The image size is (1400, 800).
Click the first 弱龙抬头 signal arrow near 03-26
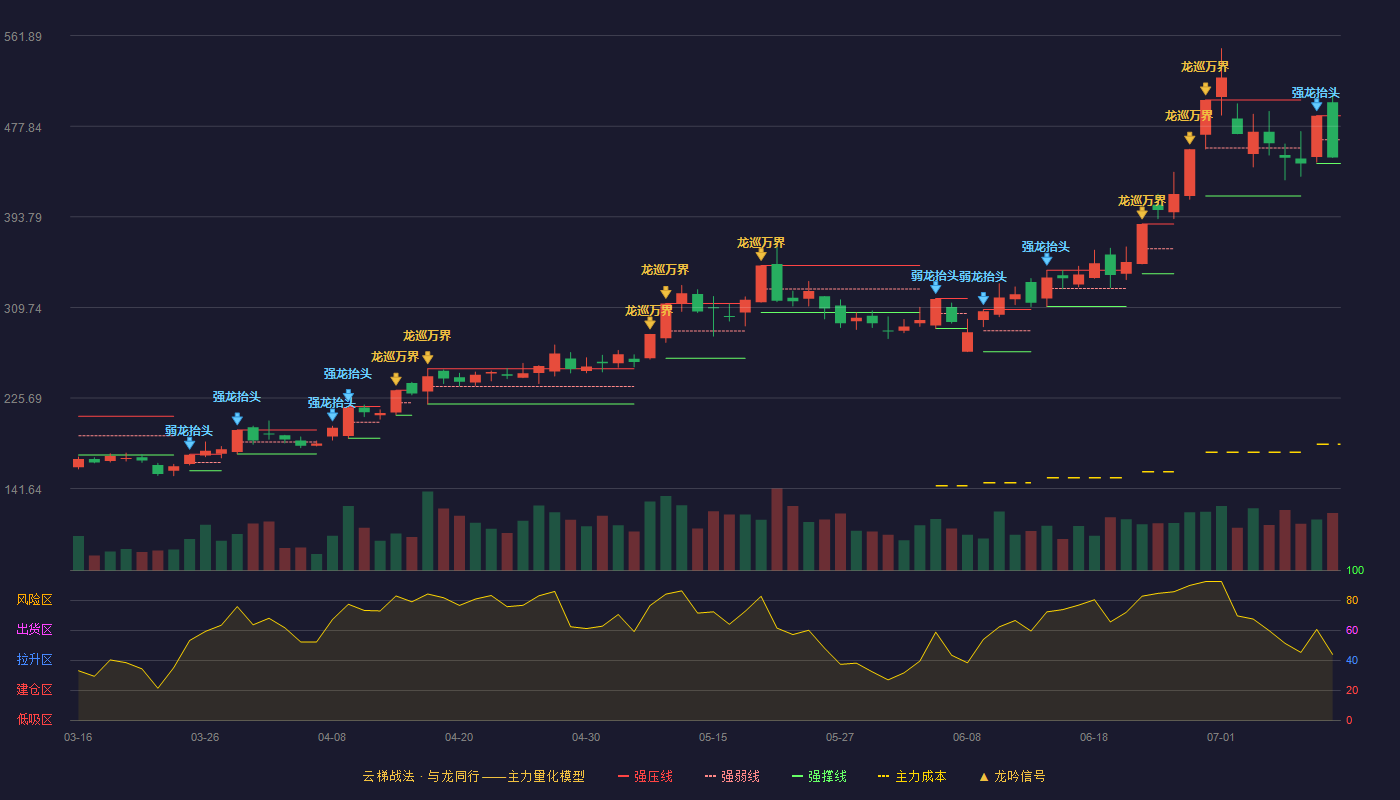(x=189, y=443)
